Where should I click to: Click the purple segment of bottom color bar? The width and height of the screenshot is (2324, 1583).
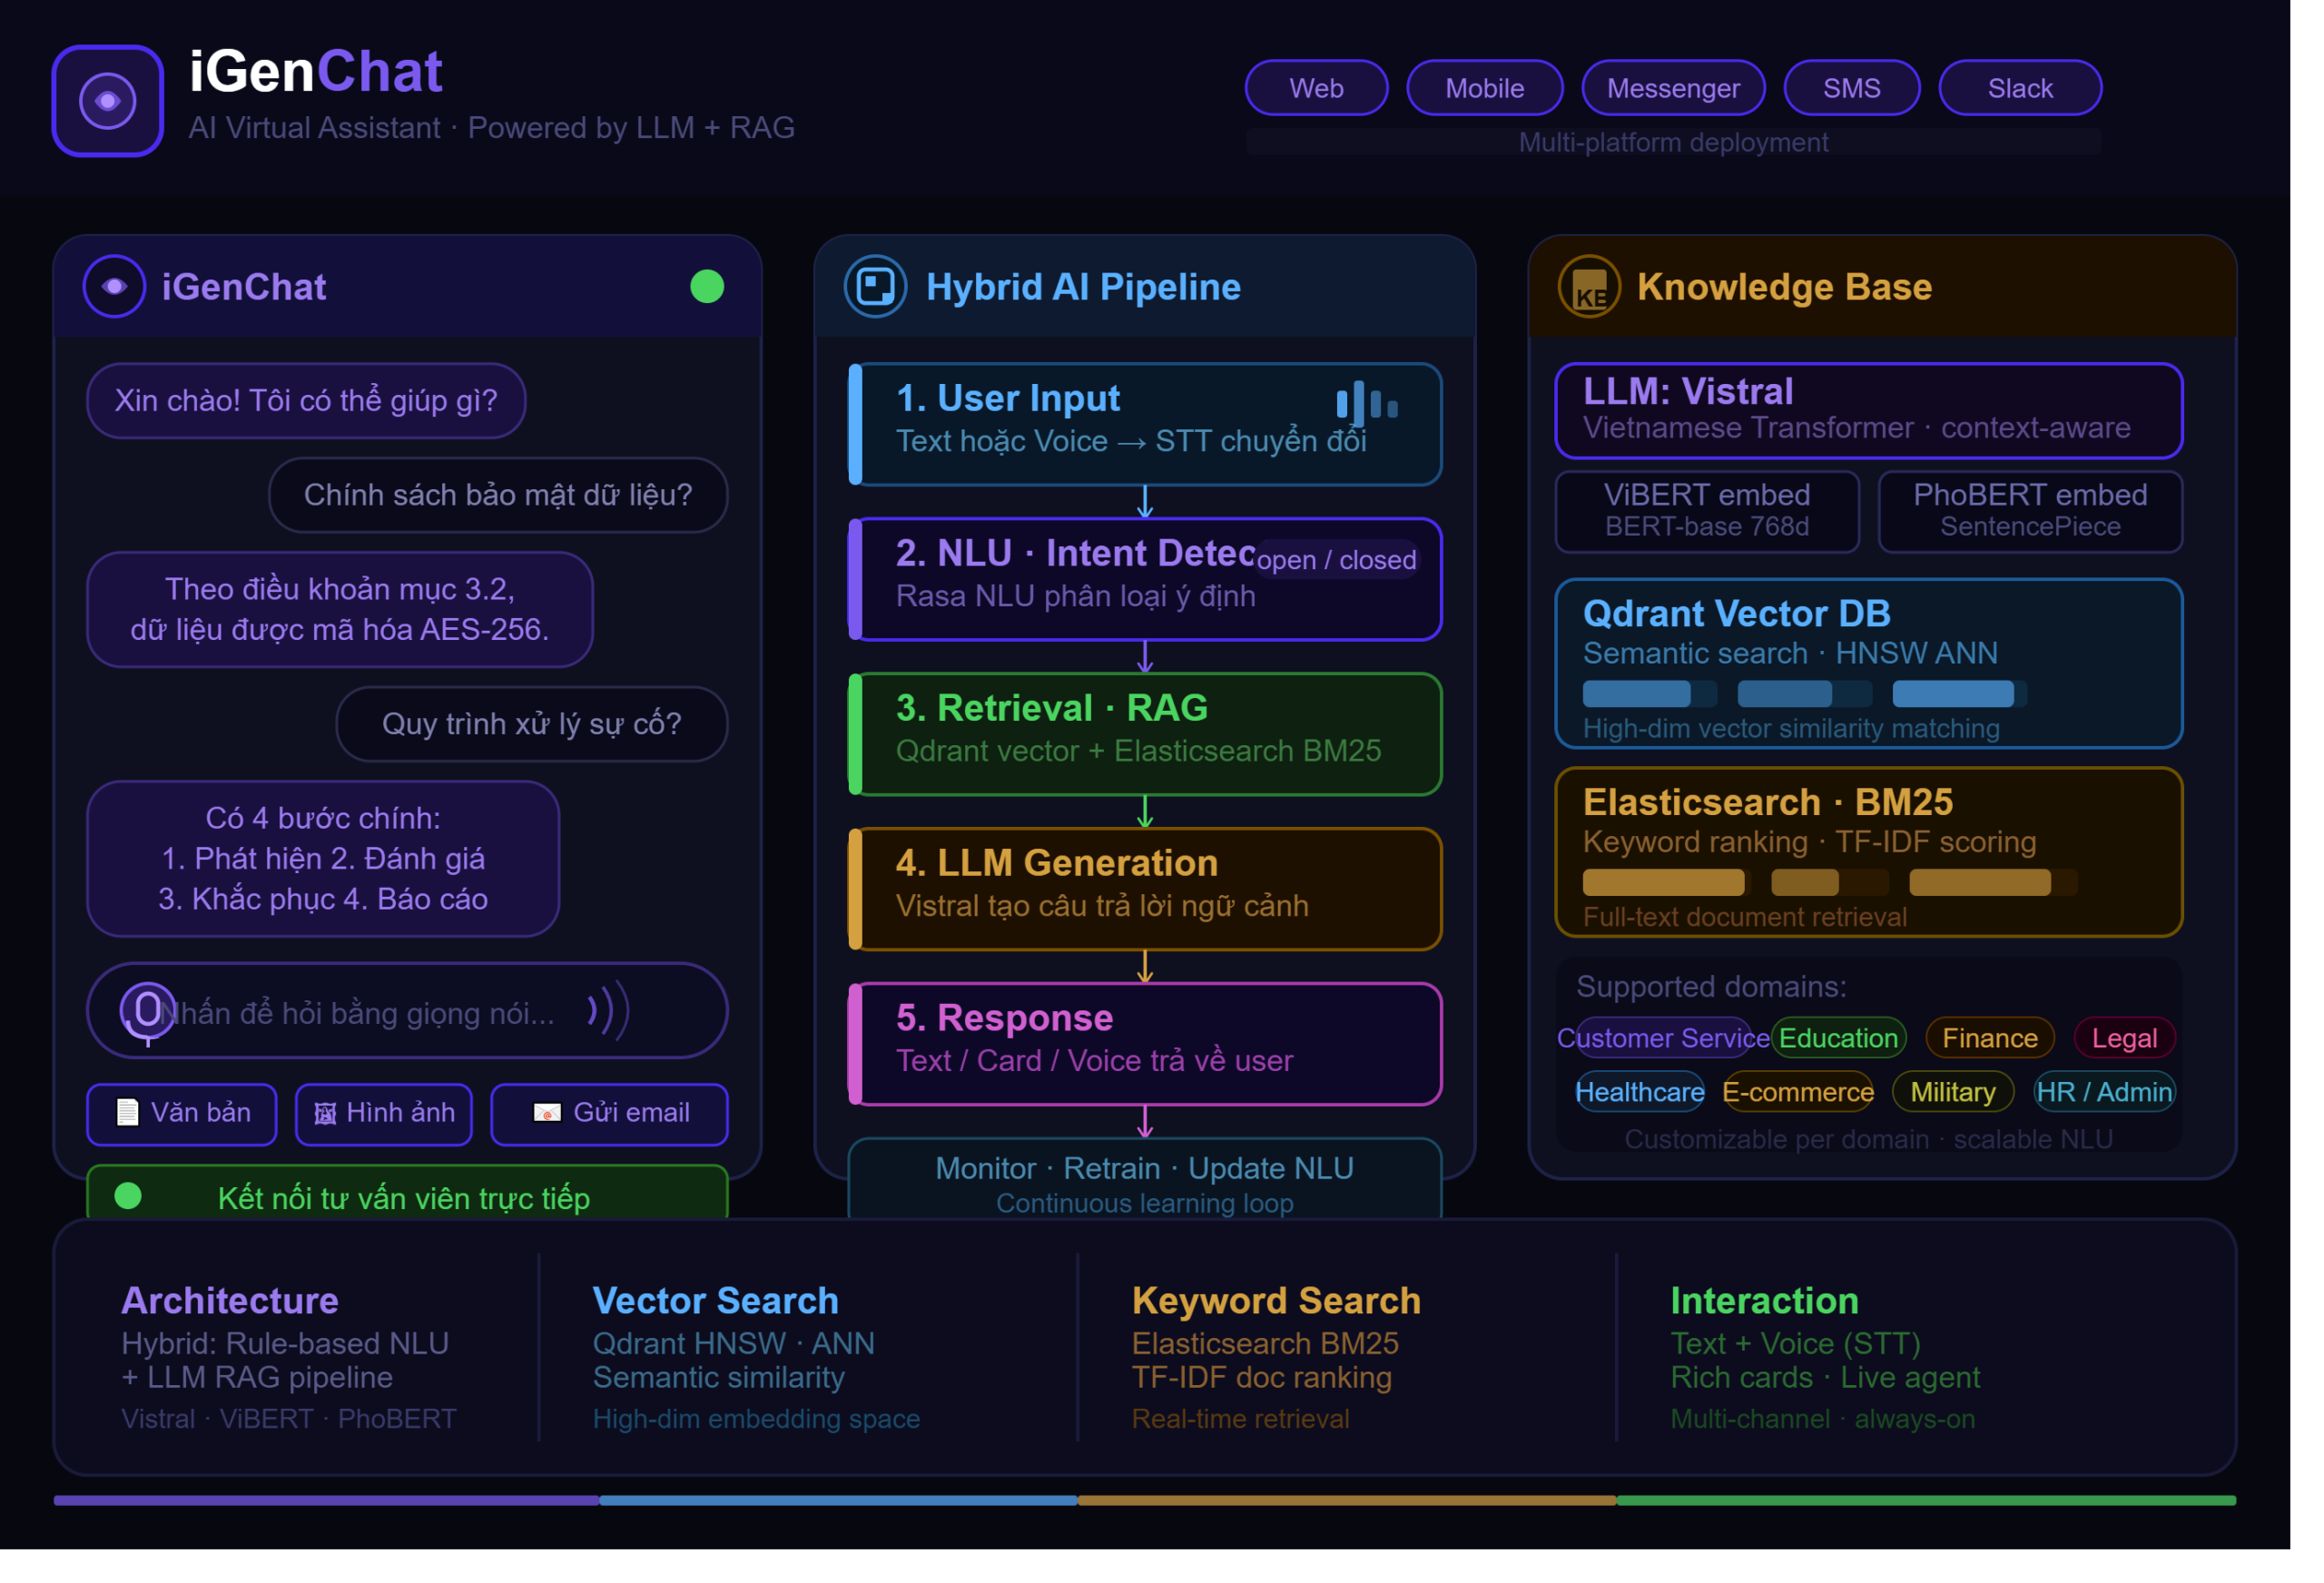coord(327,1501)
